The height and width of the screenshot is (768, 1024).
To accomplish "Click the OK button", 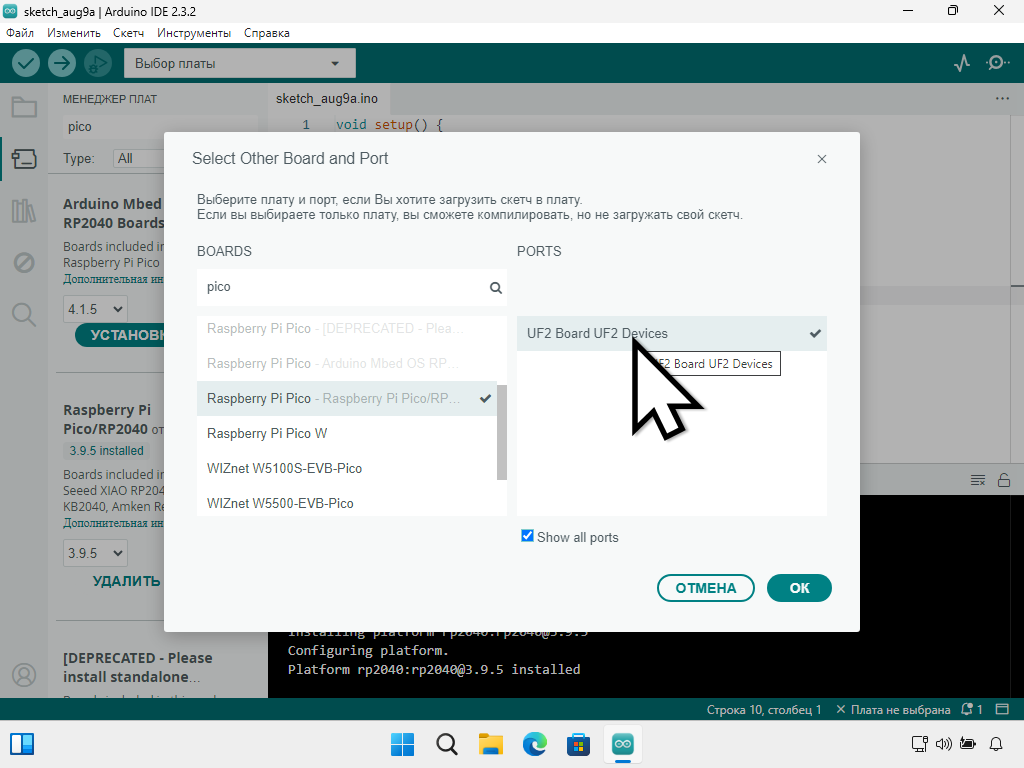I will point(799,588).
